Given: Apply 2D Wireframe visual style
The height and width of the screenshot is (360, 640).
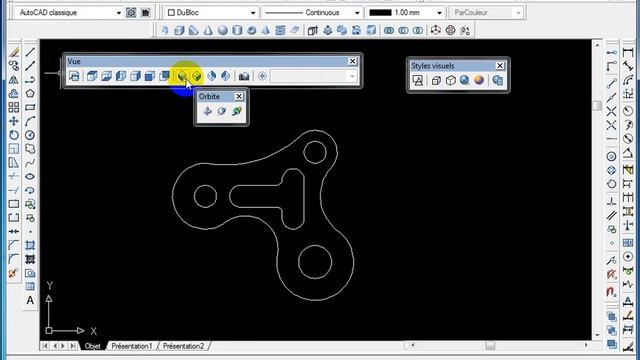Looking at the screenshot, I should pyautogui.click(x=418, y=80).
